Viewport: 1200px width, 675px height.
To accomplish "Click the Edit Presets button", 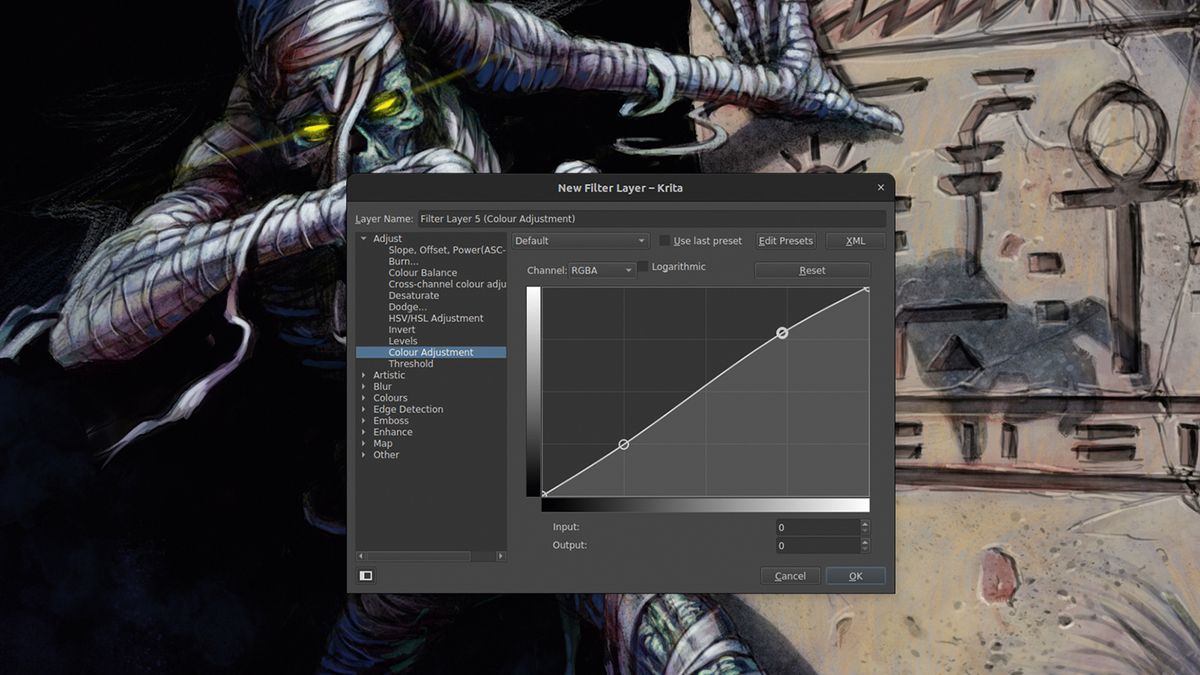I will tap(785, 240).
